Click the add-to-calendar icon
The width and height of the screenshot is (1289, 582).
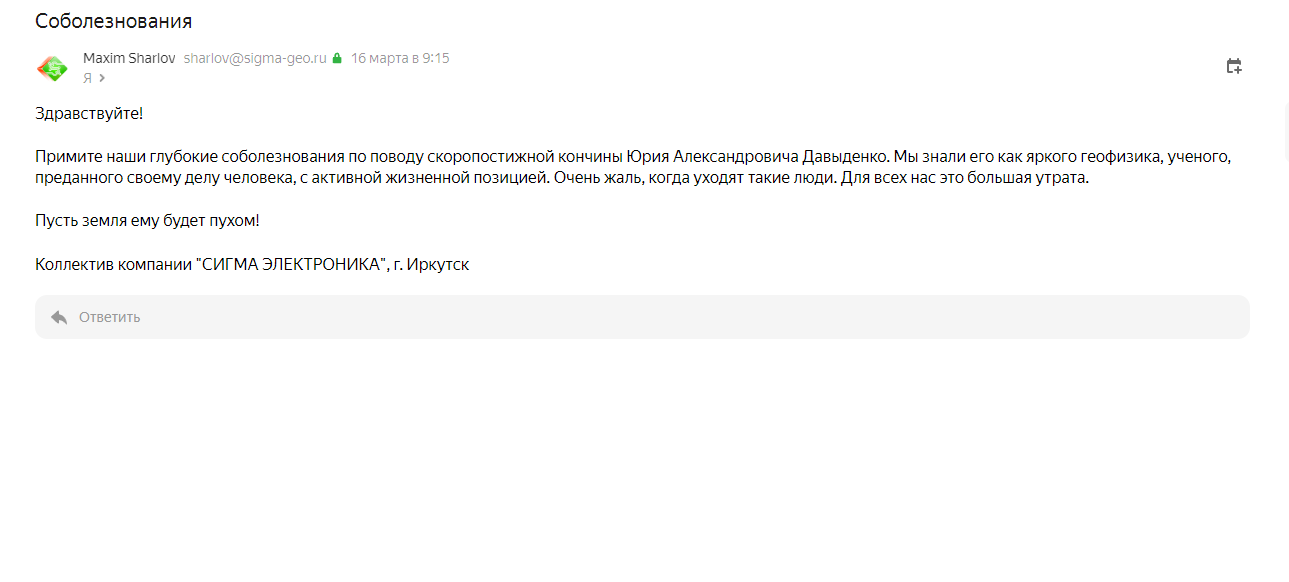(x=1234, y=67)
